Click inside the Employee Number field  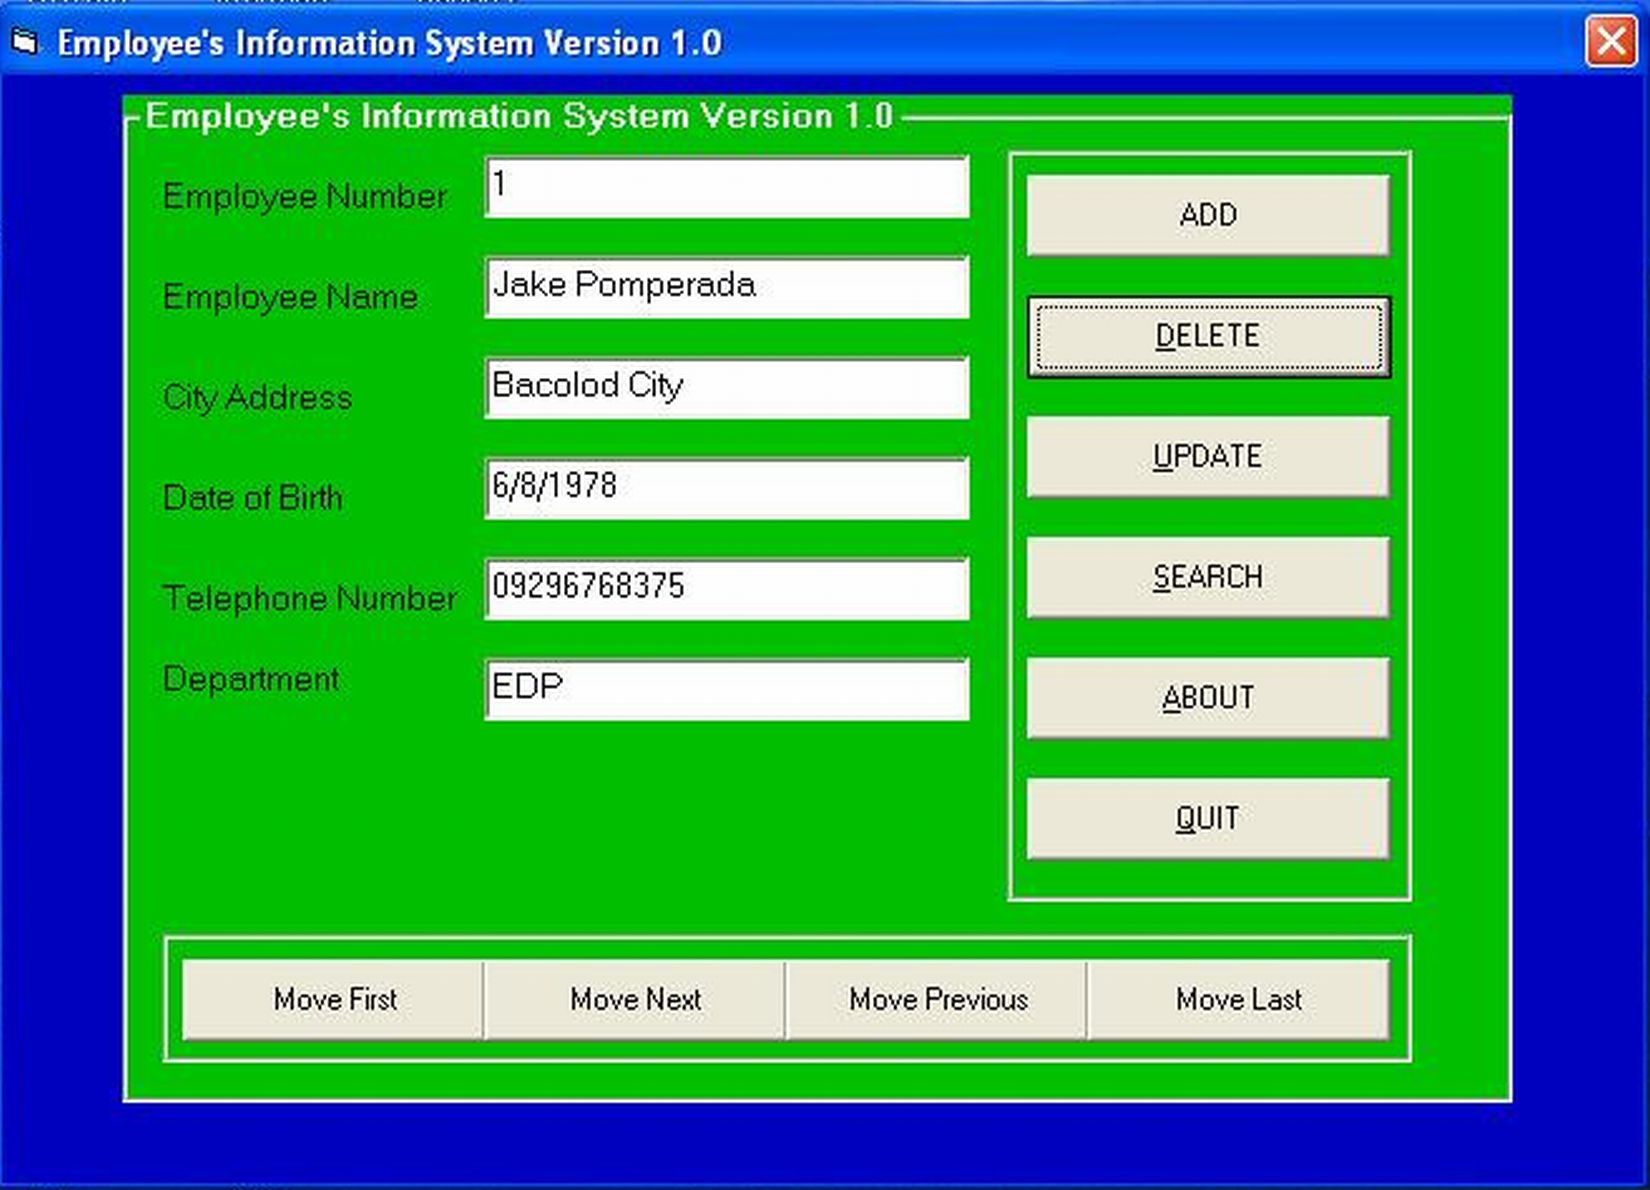[x=725, y=187]
